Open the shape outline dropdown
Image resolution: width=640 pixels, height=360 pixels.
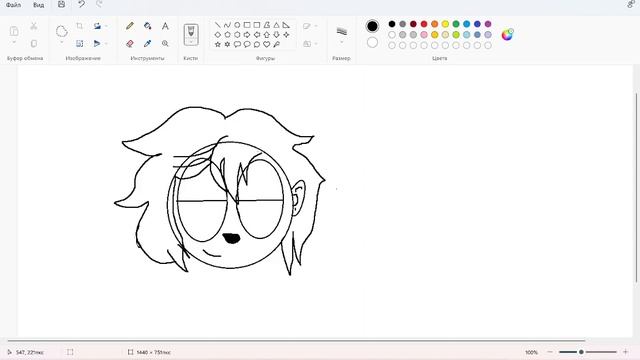click(x=316, y=26)
